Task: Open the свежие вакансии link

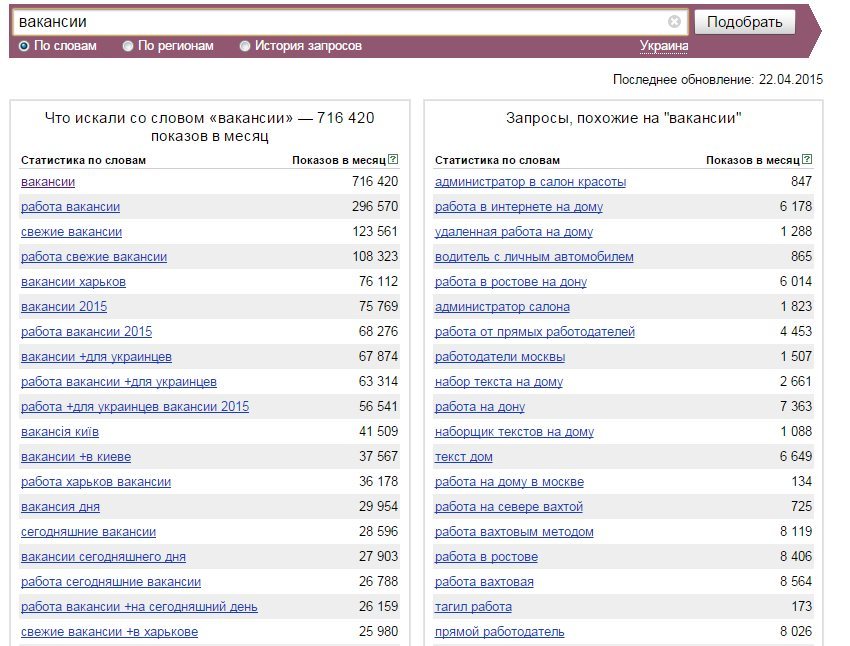Action: (x=72, y=231)
